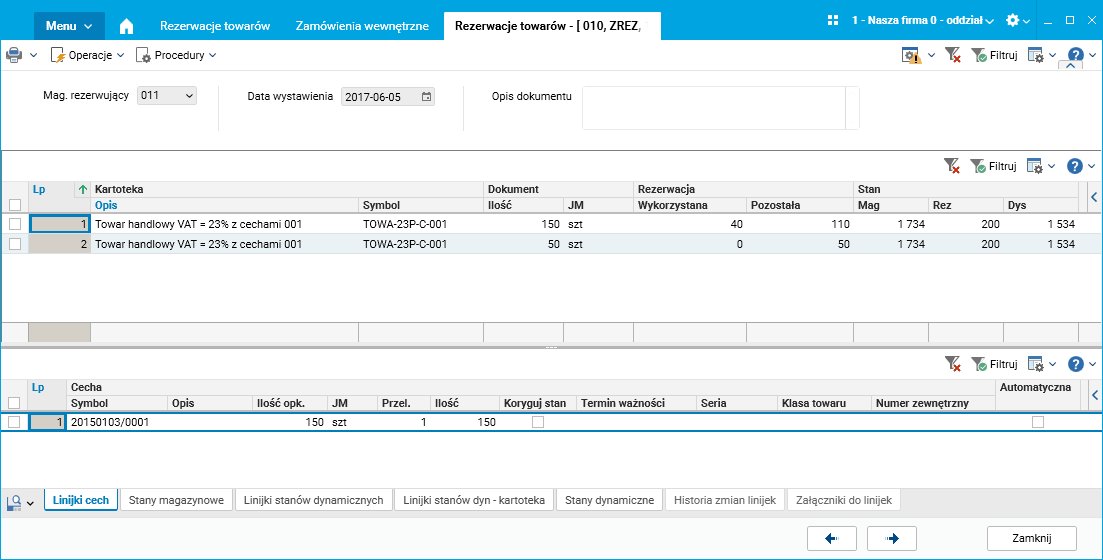This screenshot has height=560, width=1103.
Task: Open Historia zmian linijek tab
Action: (x=725, y=500)
